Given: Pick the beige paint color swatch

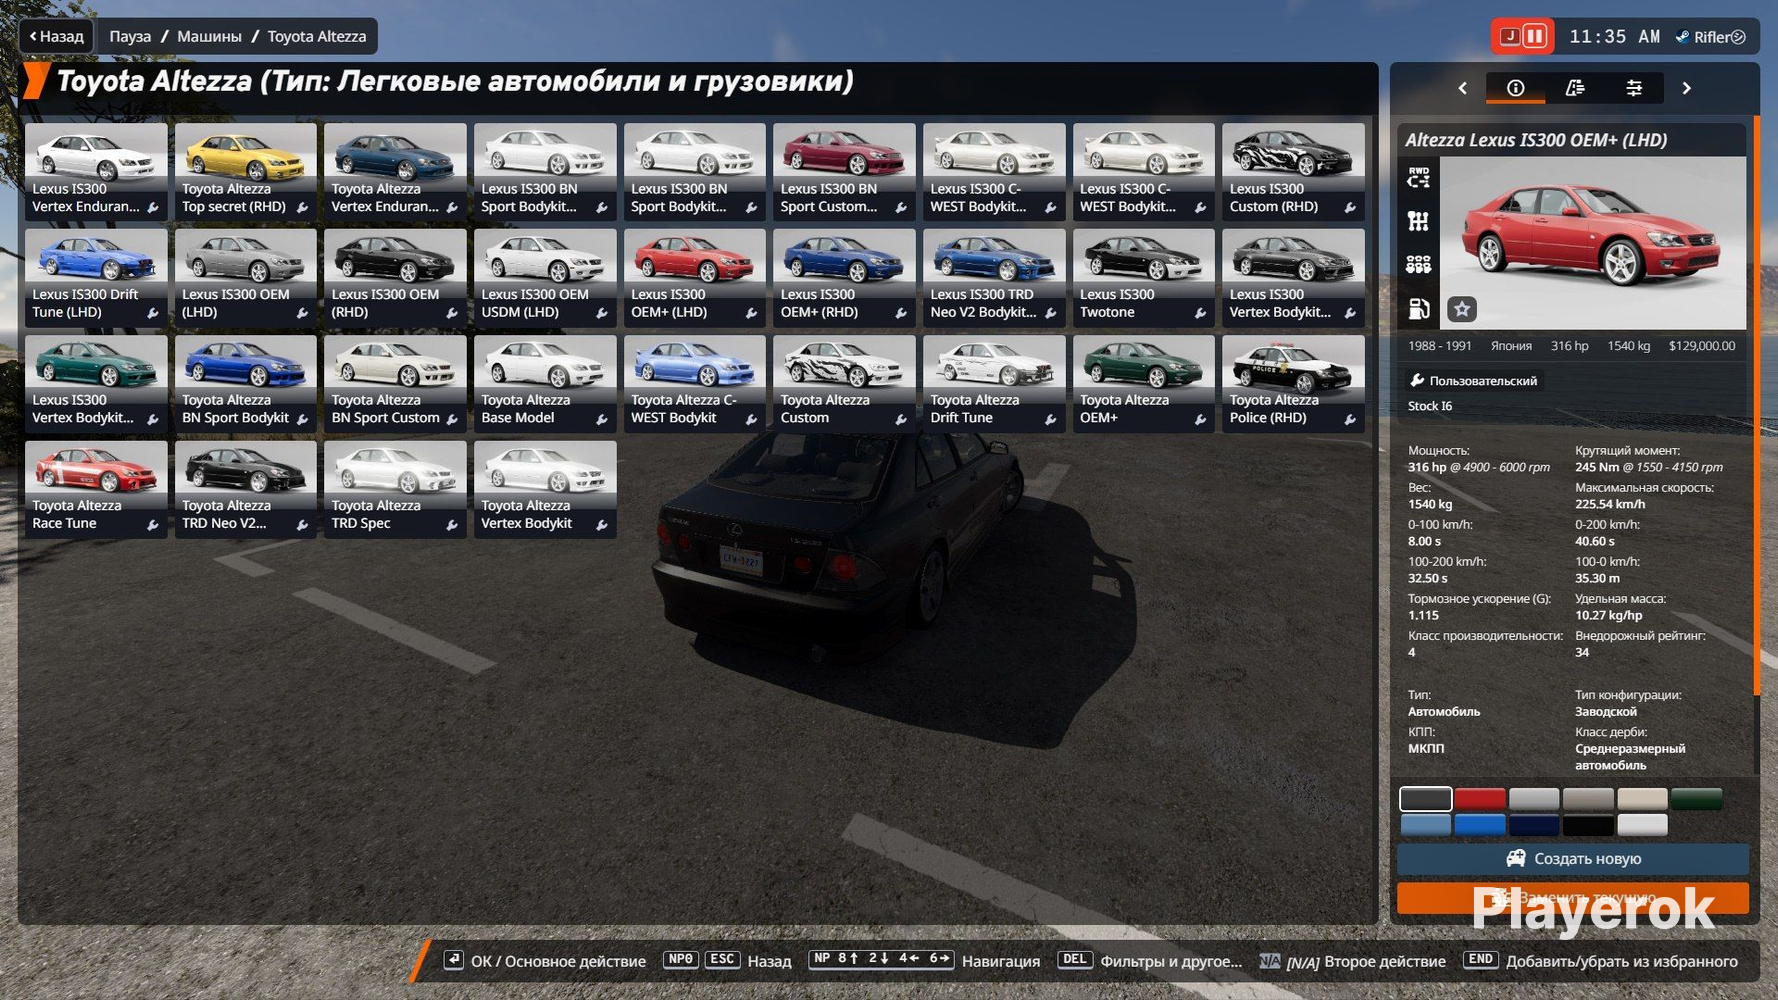Looking at the screenshot, I should pos(1643,798).
